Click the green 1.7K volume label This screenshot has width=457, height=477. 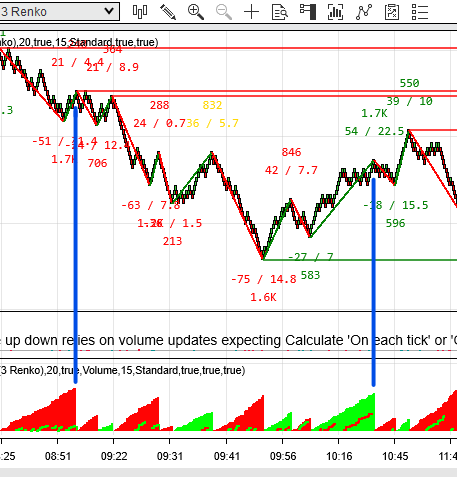(x=374, y=114)
